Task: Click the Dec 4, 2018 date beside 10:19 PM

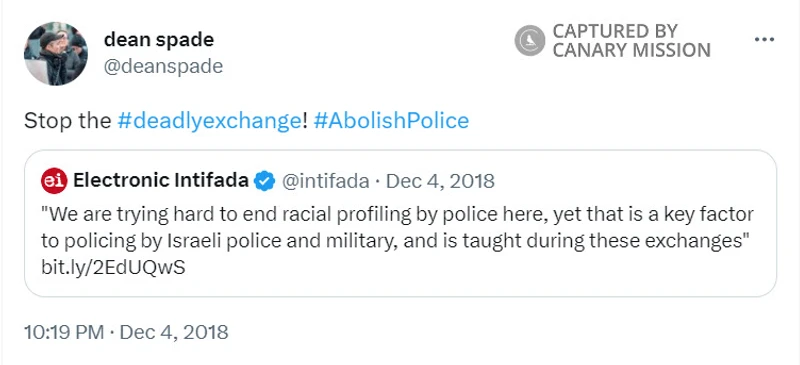Action: pyautogui.click(x=173, y=332)
